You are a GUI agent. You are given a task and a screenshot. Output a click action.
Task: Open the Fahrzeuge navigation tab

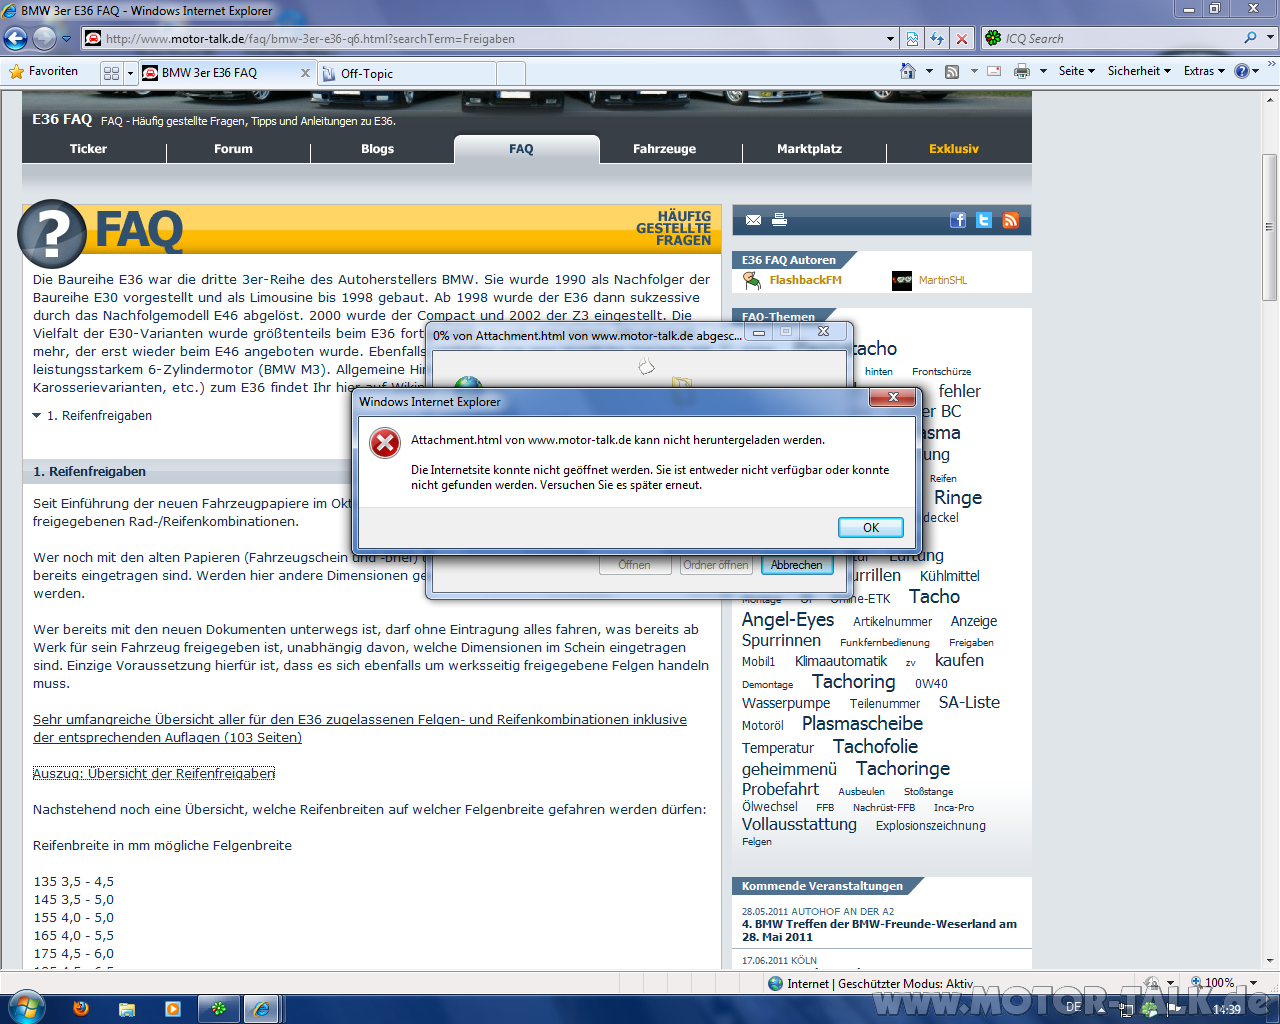664,149
